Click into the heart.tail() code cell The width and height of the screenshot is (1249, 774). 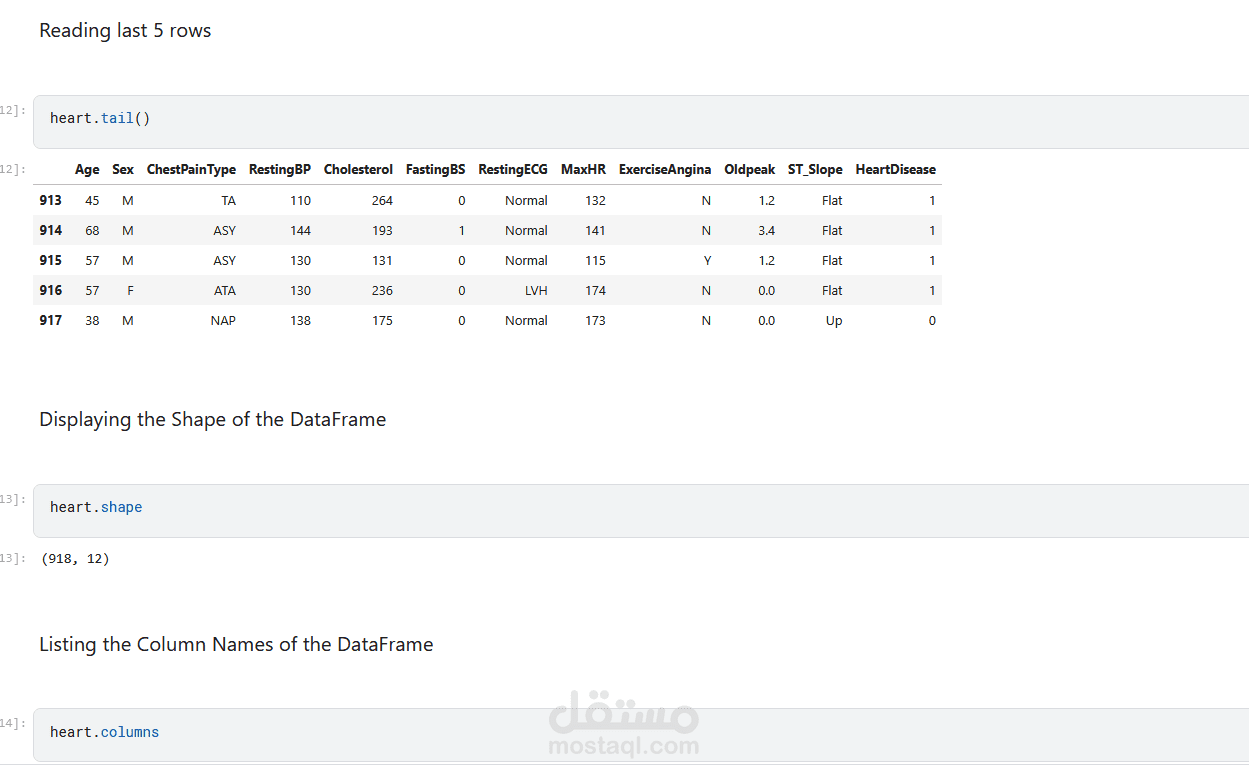coord(640,119)
